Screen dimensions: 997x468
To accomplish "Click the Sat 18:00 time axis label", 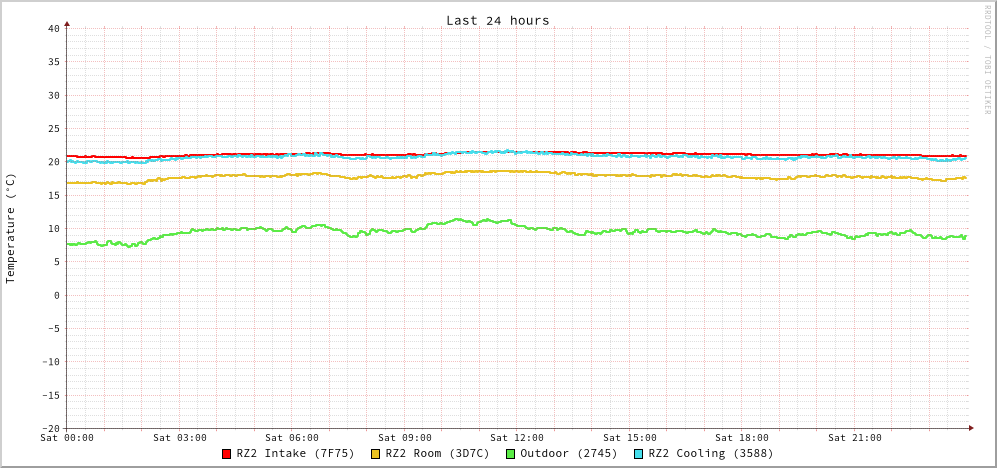I will [742, 437].
